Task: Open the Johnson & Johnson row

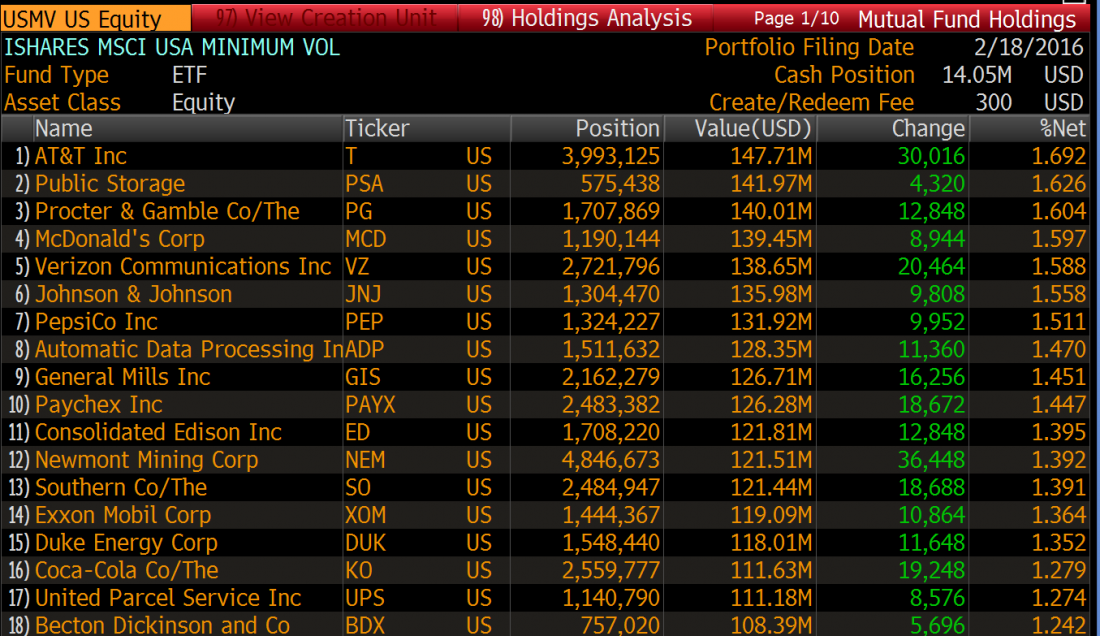Action: (133, 295)
